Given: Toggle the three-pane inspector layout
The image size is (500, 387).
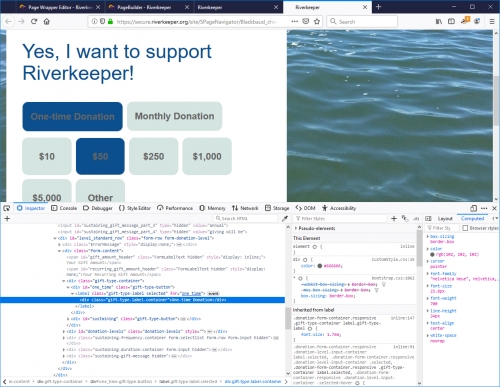Looking at the screenshot, I should 428,219.
